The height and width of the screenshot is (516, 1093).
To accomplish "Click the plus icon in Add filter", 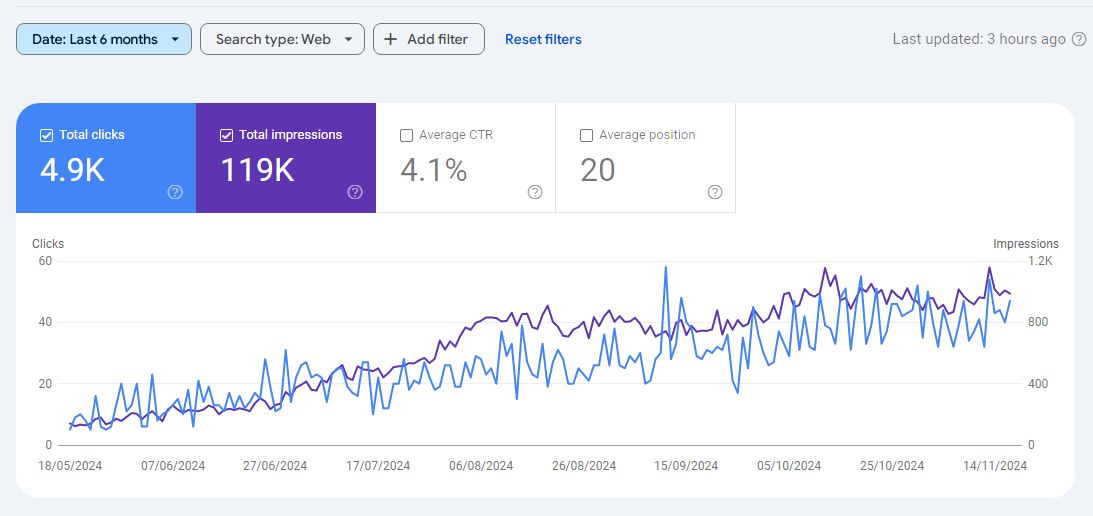I will tap(391, 39).
